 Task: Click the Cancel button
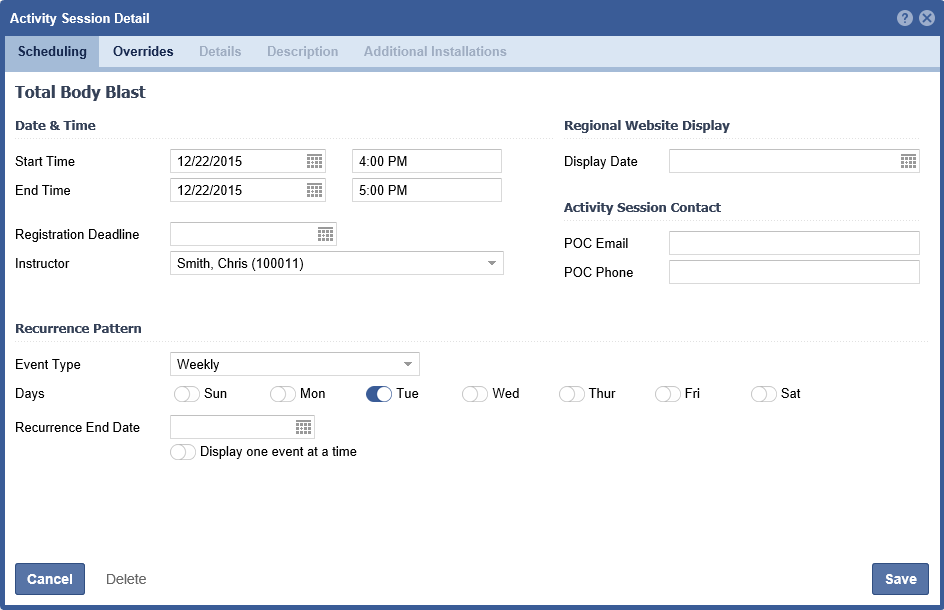click(x=50, y=579)
